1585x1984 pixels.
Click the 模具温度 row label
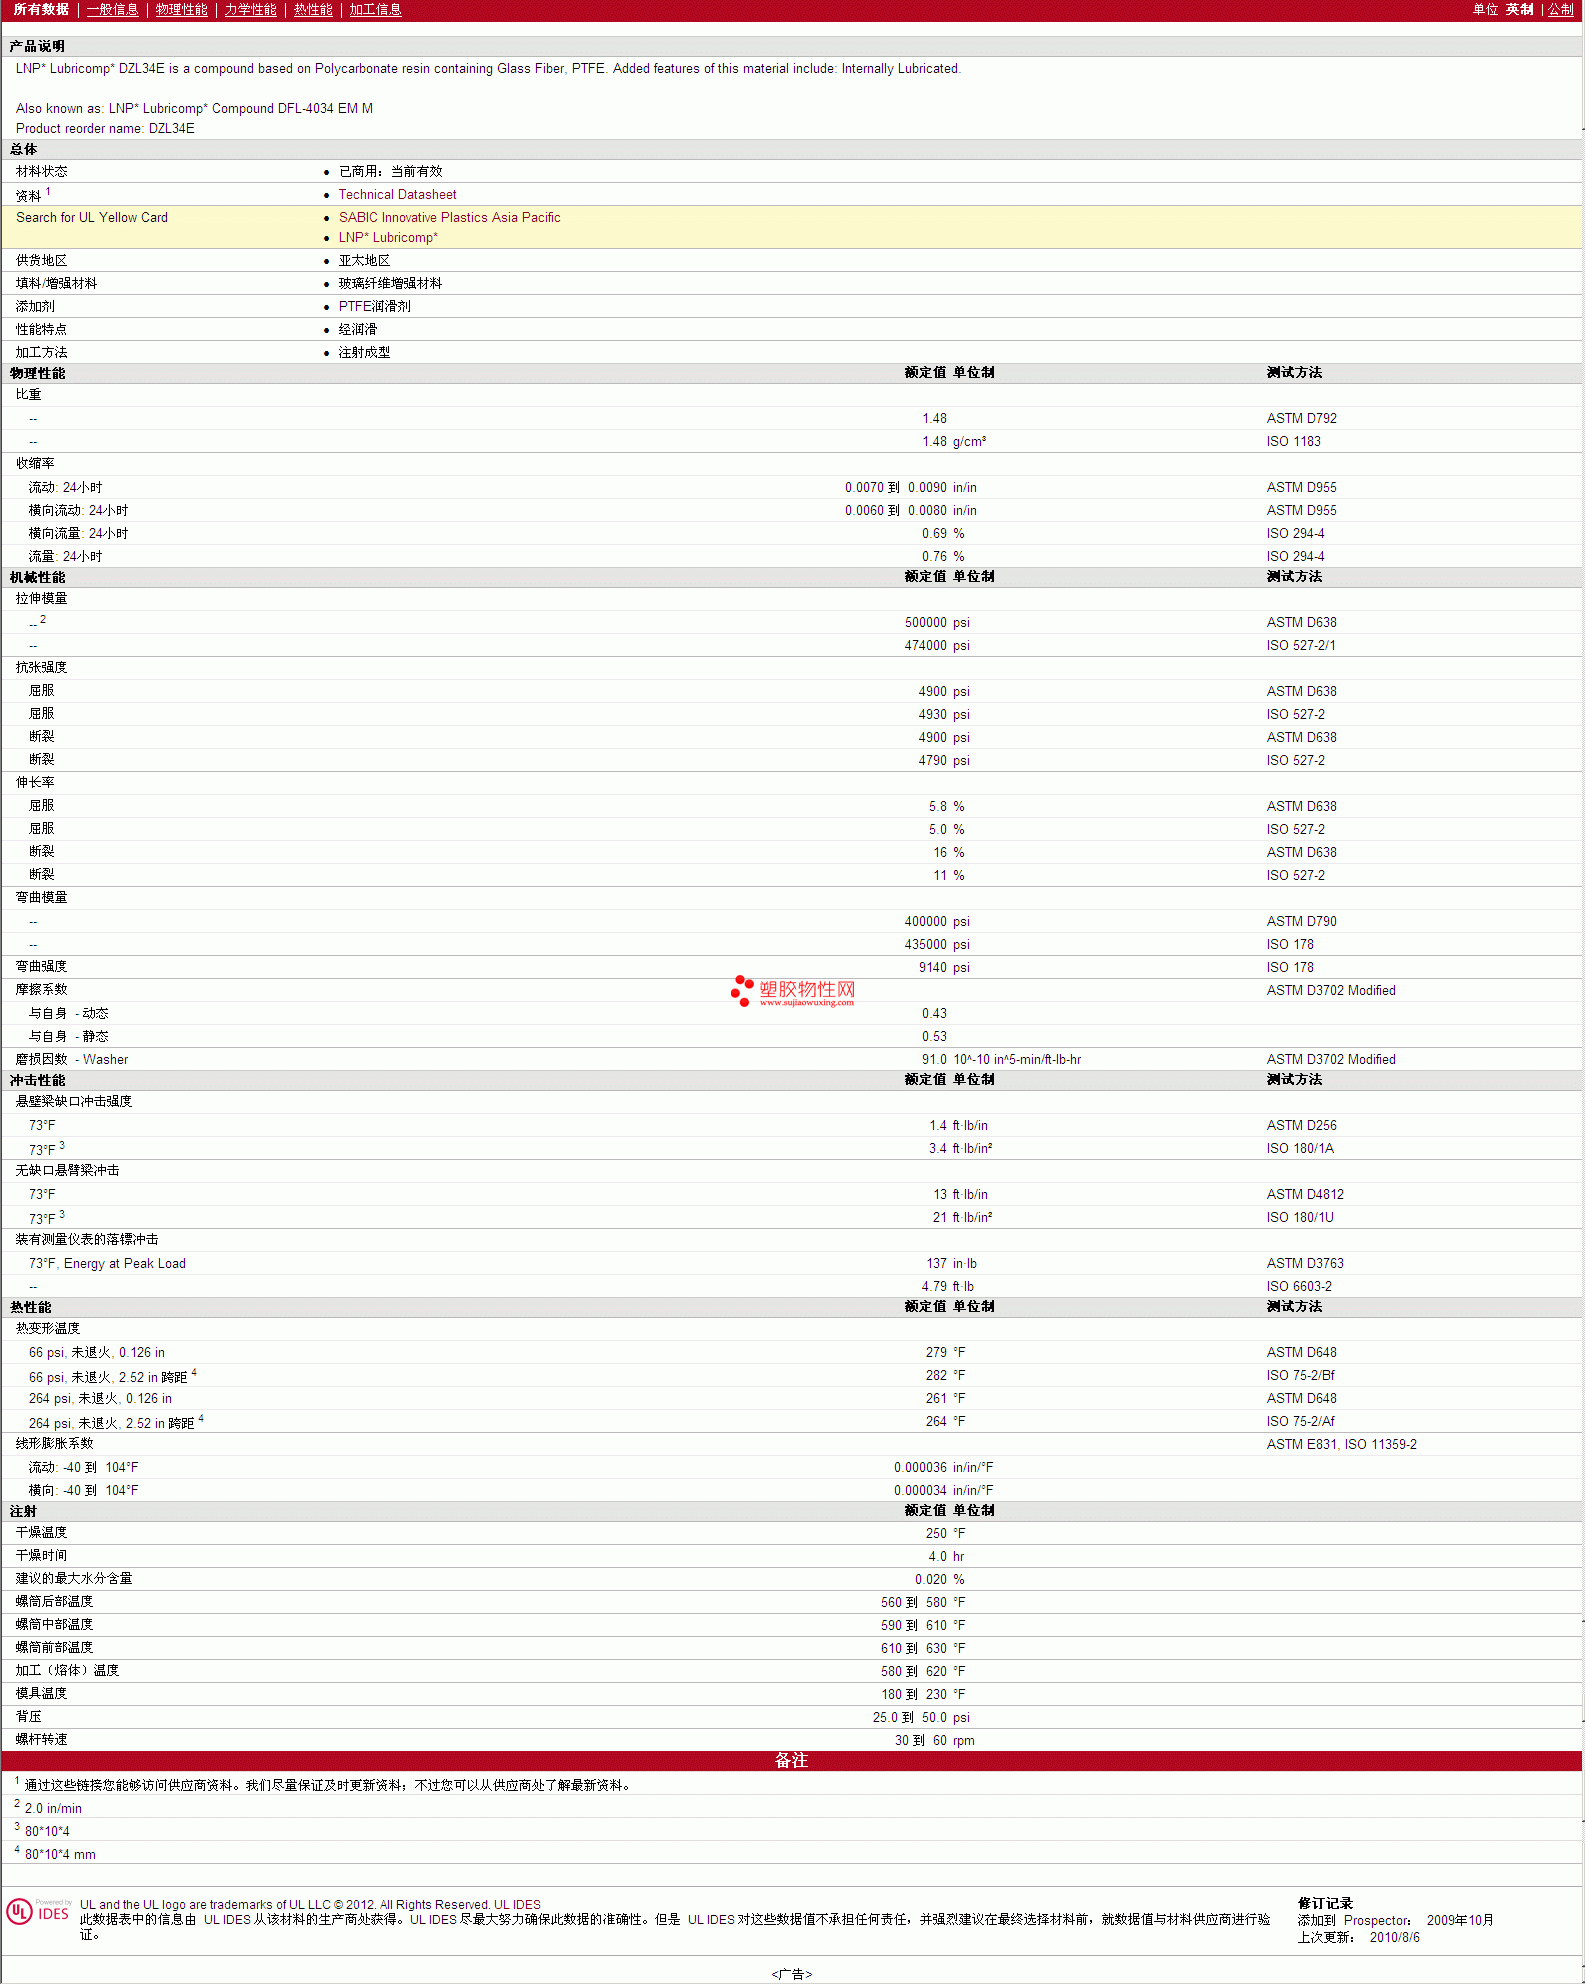[42, 1694]
